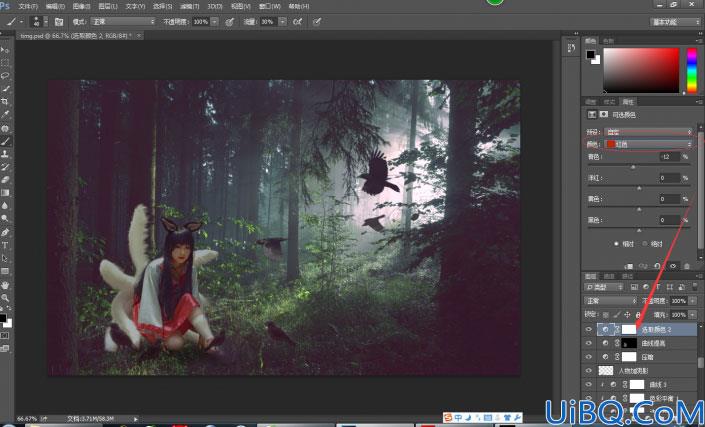Select the Blur tool

tap(5, 205)
